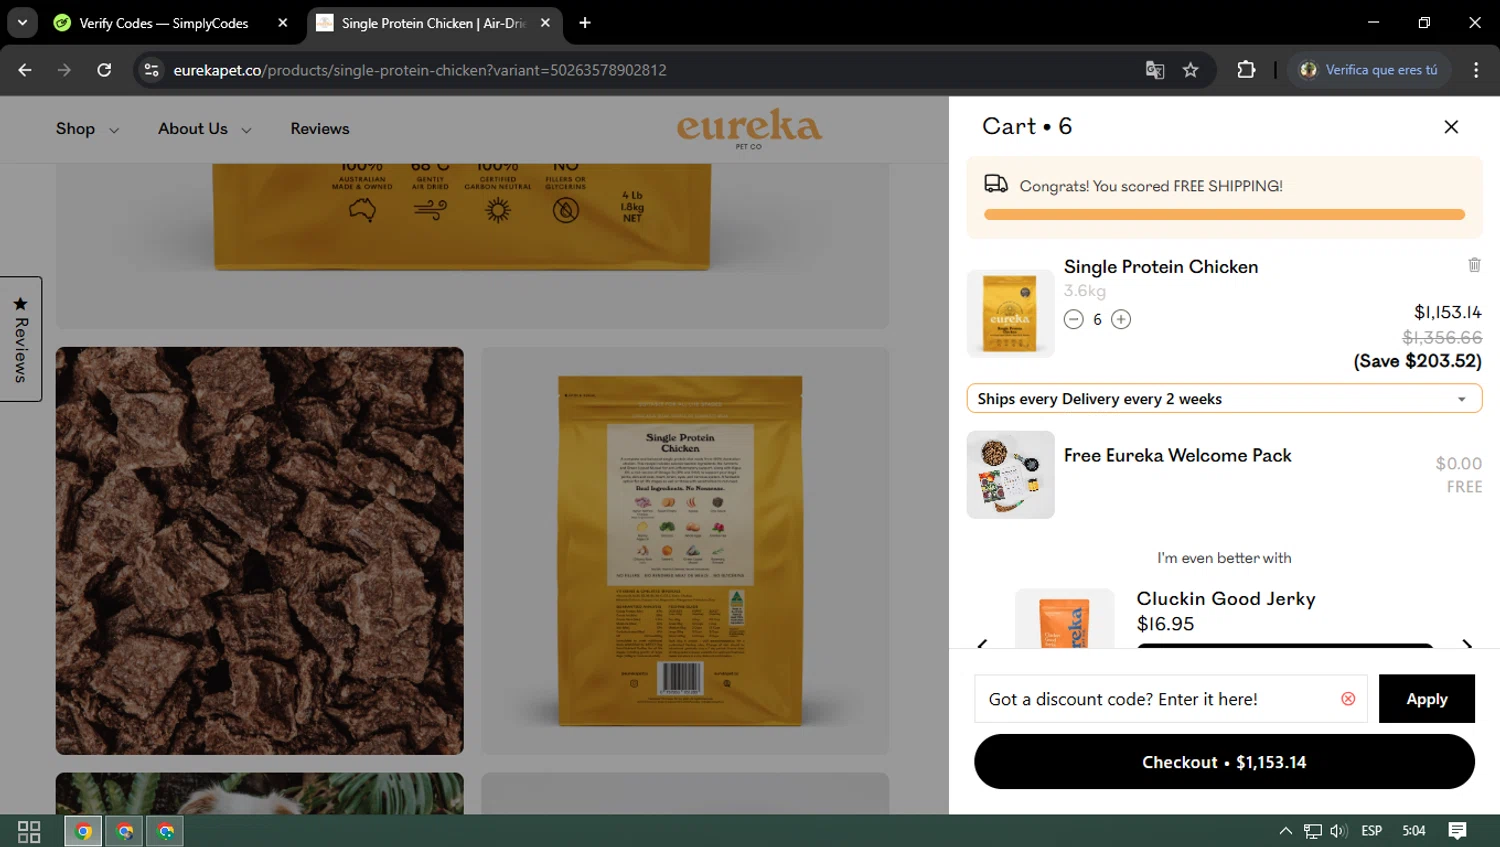The image size is (1500, 847).
Task: Open the notification center icon
Action: point(1458,831)
